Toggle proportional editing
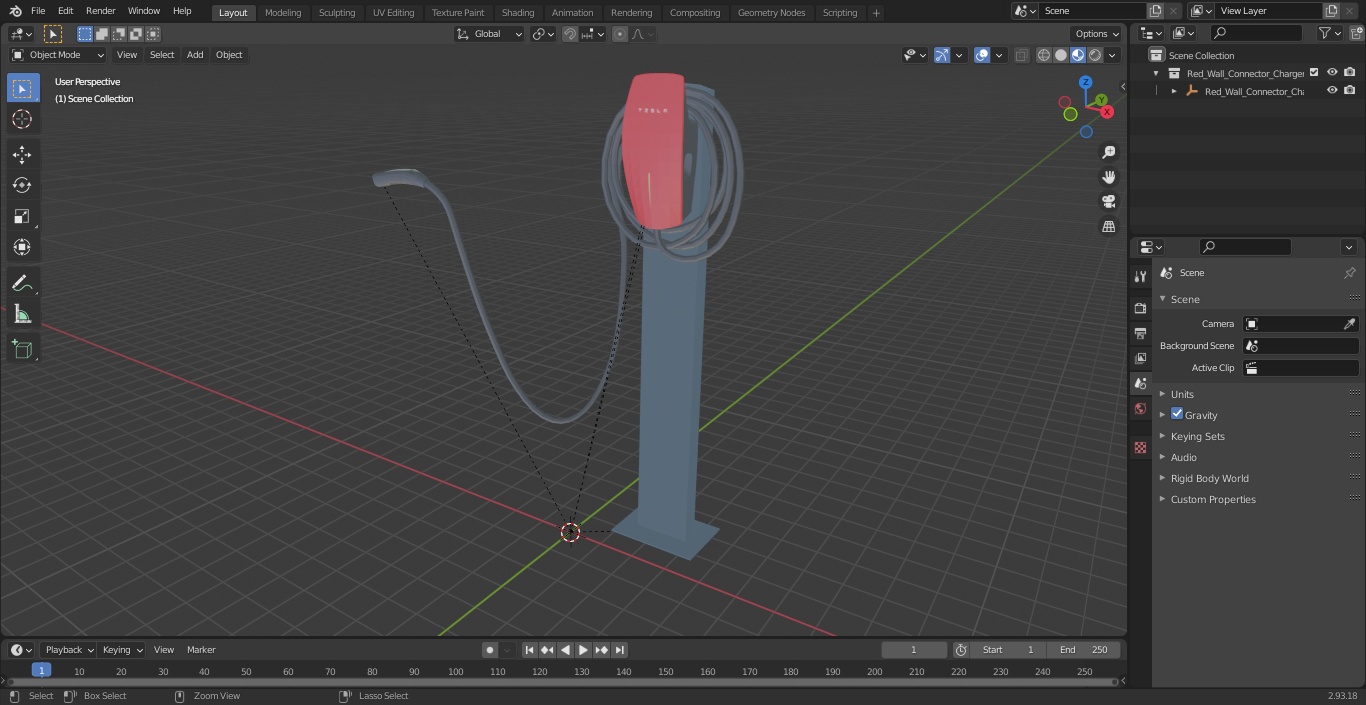 point(620,34)
